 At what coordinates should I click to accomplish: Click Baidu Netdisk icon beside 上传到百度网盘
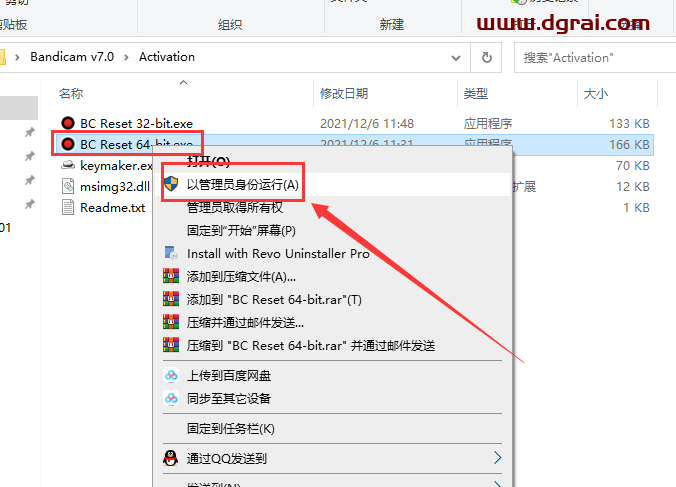coord(171,375)
